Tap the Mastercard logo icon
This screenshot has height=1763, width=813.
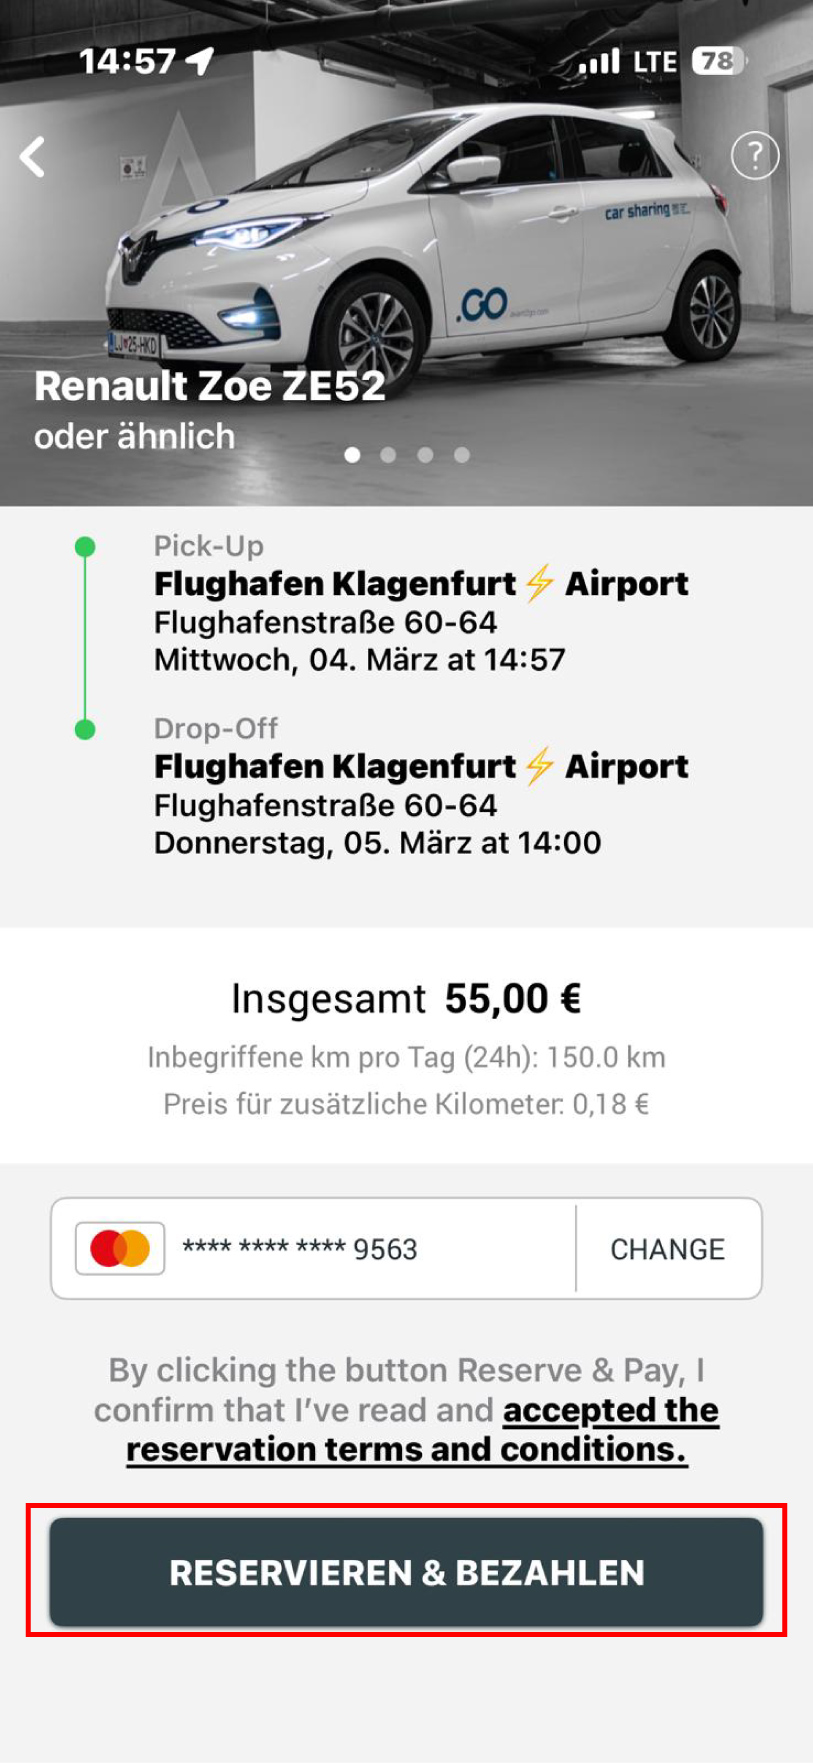point(120,1248)
